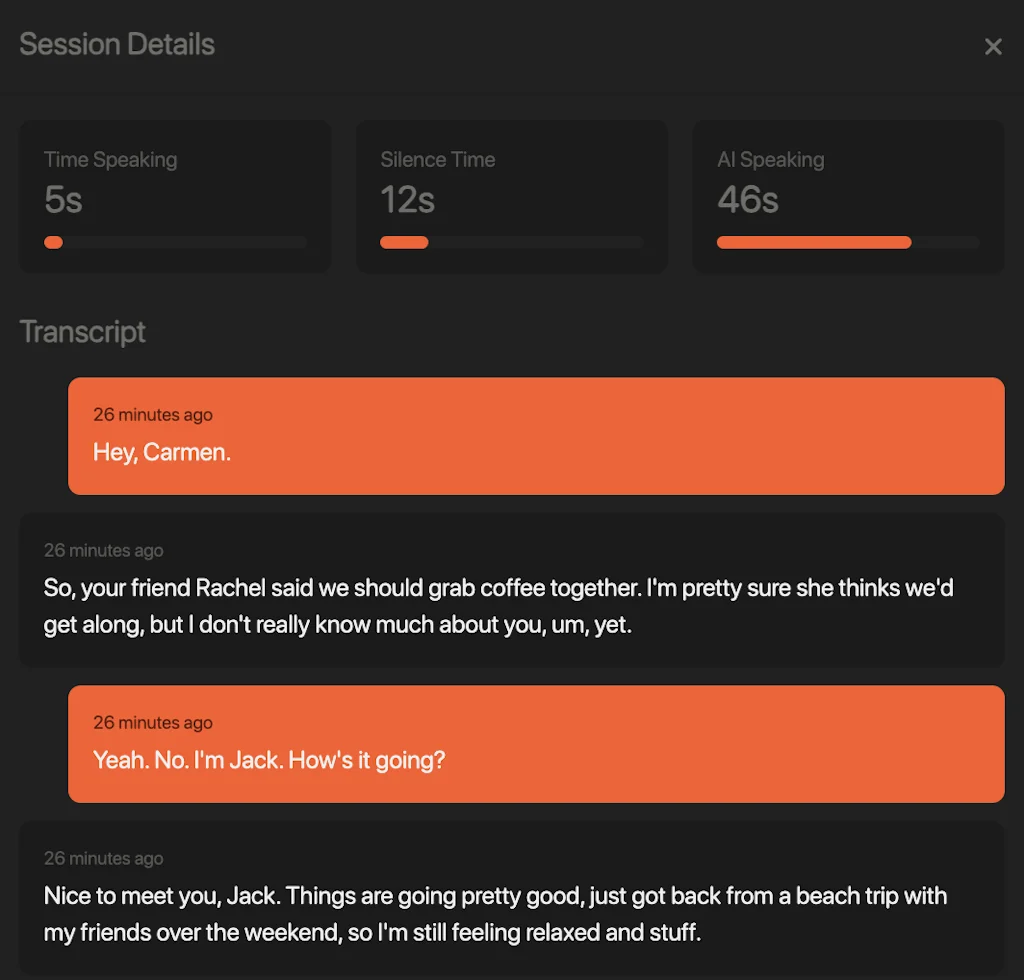Click the Time Speaking stat card

point(175,196)
